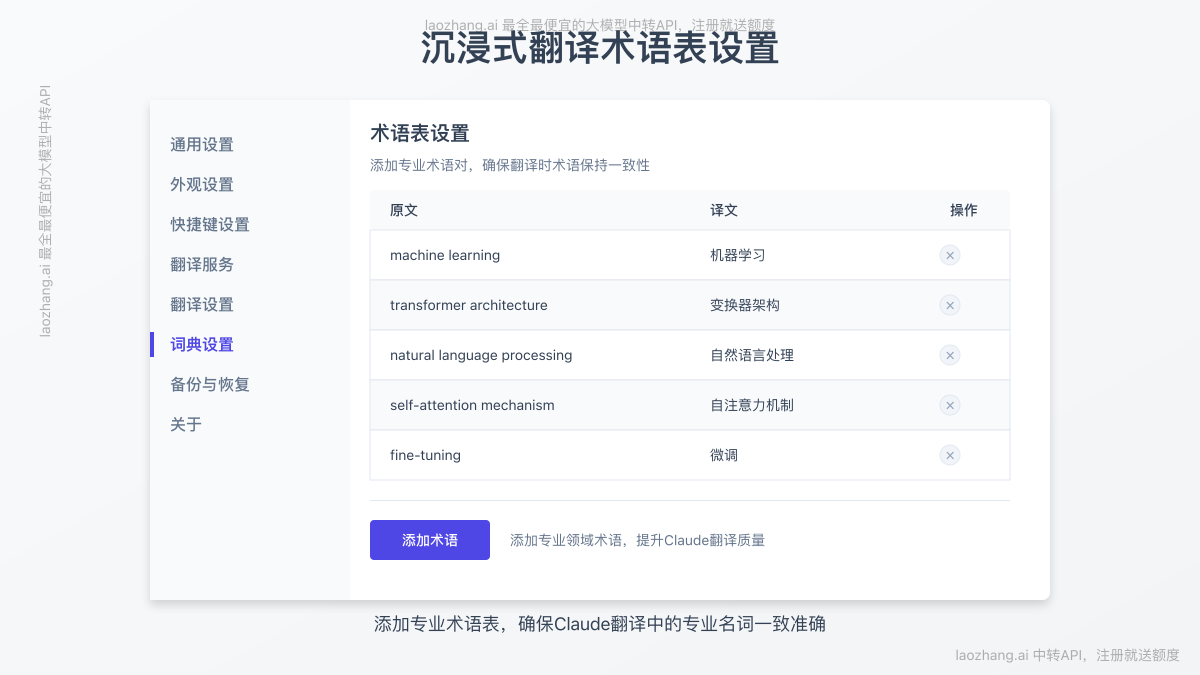Open 快捷键设置 section

(x=210, y=224)
